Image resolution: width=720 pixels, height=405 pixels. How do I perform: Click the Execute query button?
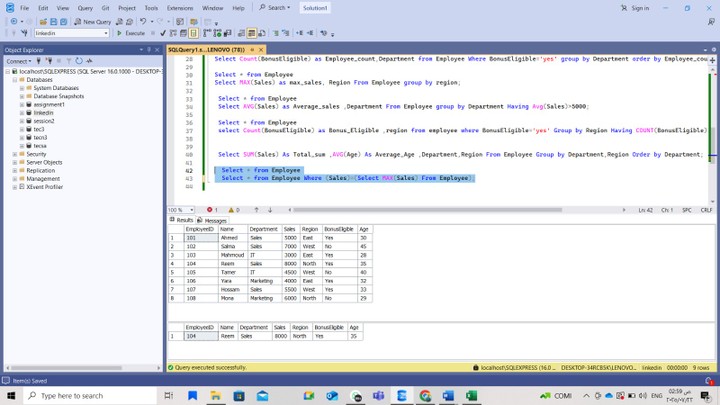(x=131, y=33)
